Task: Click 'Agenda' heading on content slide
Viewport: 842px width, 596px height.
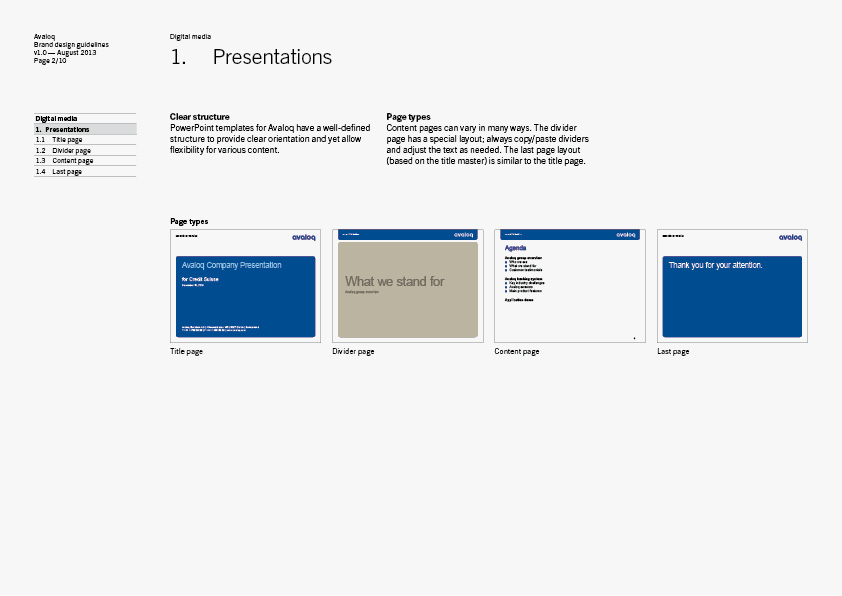Action: (x=516, y=248)
